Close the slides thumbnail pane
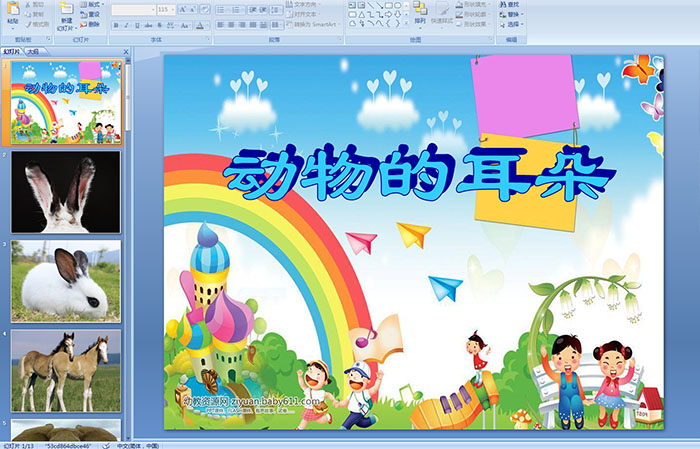This screenshot has width=700, height=449. coord(126,52)
